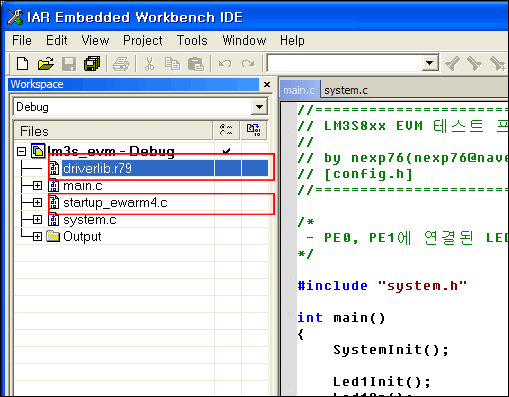Save all files with the stacked floppy icon
The width and height of the screenshot is (509, 397).
click(x=92, y=63)
